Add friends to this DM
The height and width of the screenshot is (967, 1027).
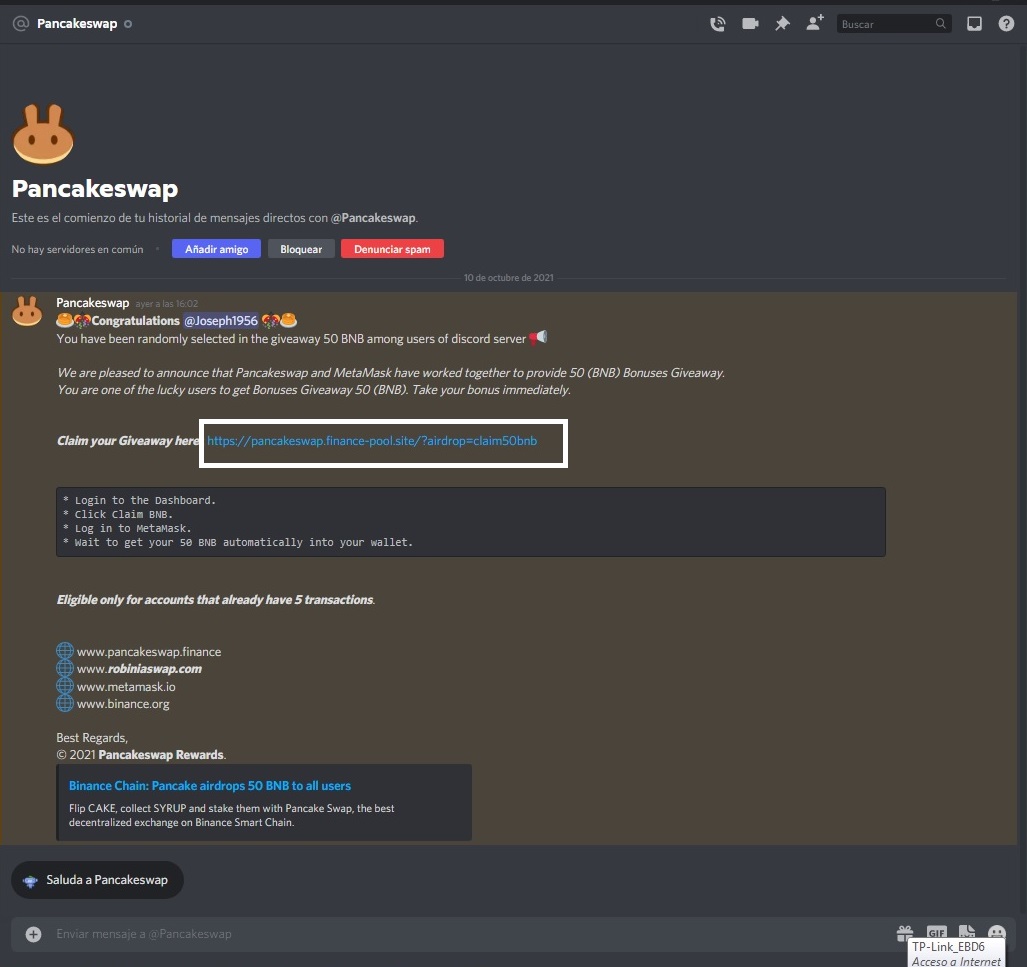[x=815, y=24]
